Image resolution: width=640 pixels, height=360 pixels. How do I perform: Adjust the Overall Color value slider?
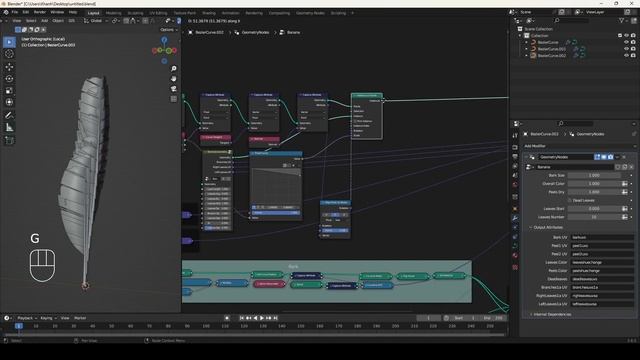point(594,184)
